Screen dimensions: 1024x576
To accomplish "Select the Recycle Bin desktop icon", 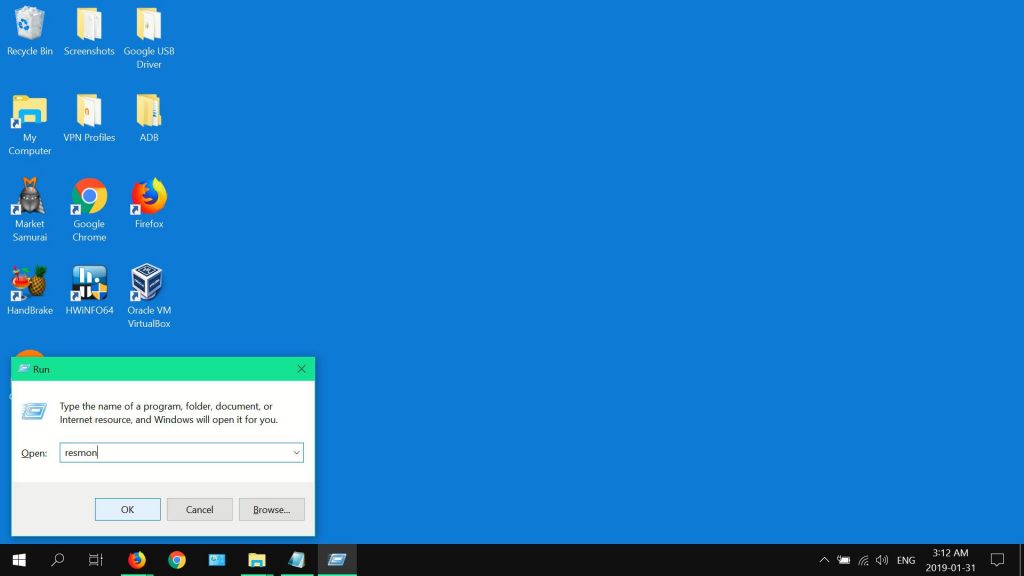I will pos(29,31).
